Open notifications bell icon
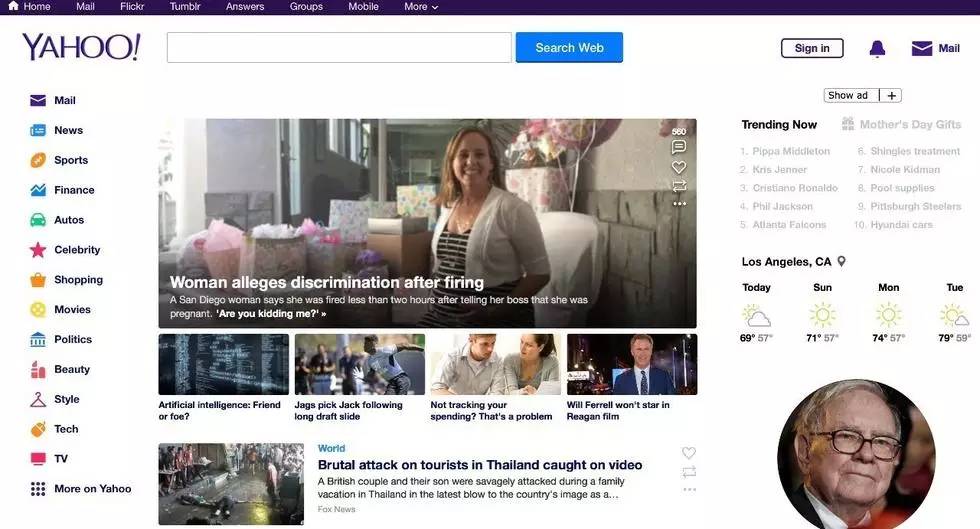The height and width of the screenshot is (529, 980). click(878, 48)
